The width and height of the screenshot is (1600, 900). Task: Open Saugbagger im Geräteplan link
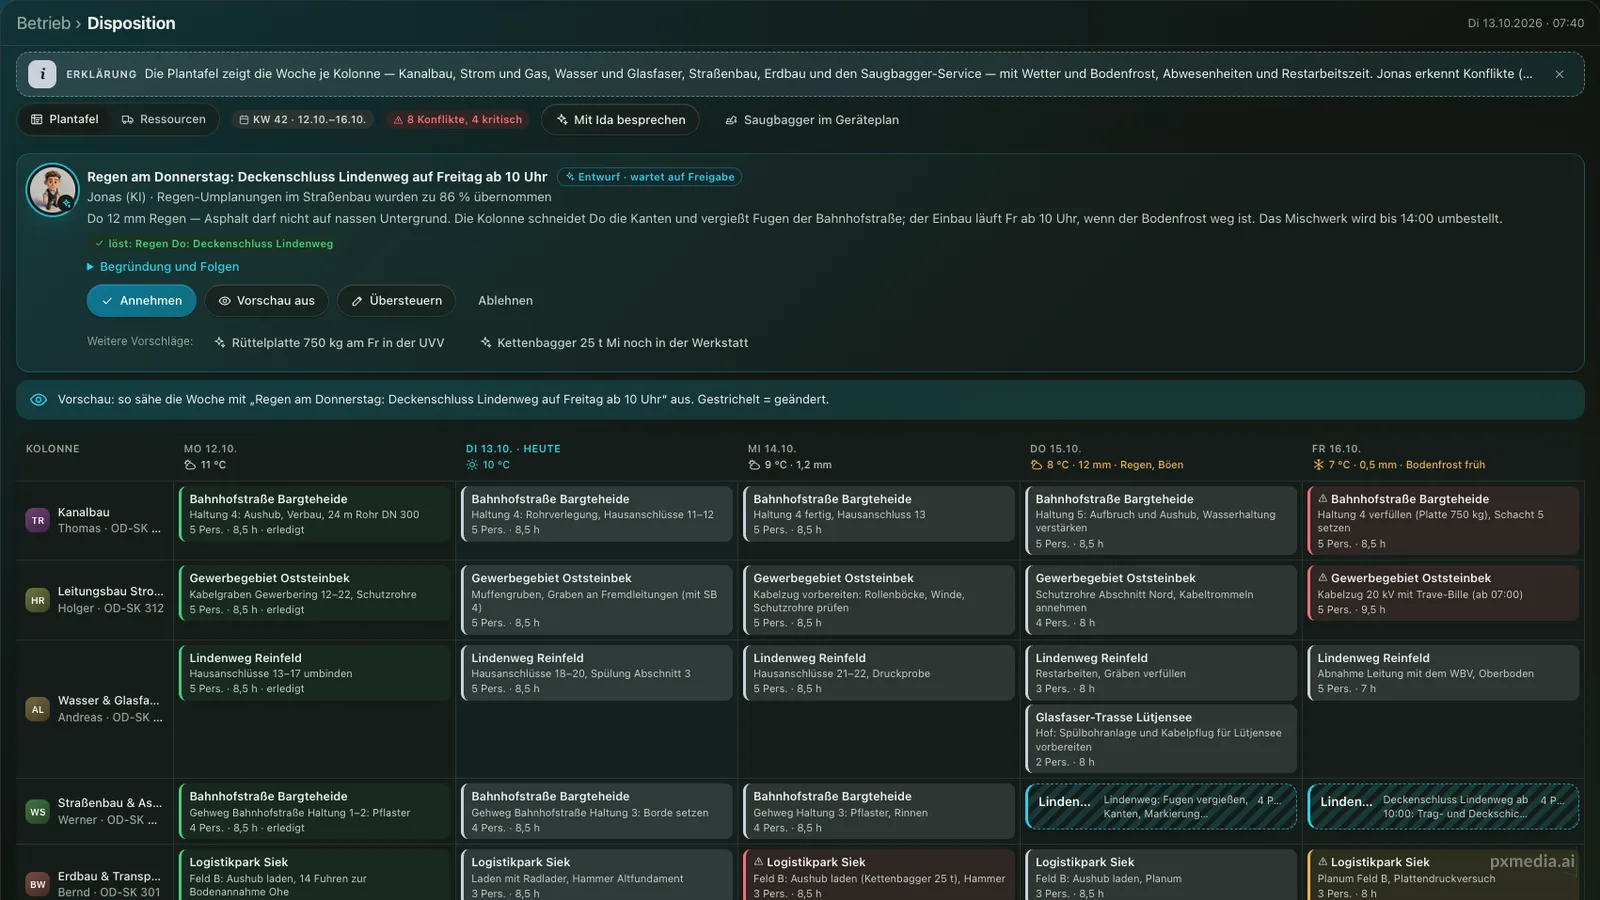tap(811, 119)
